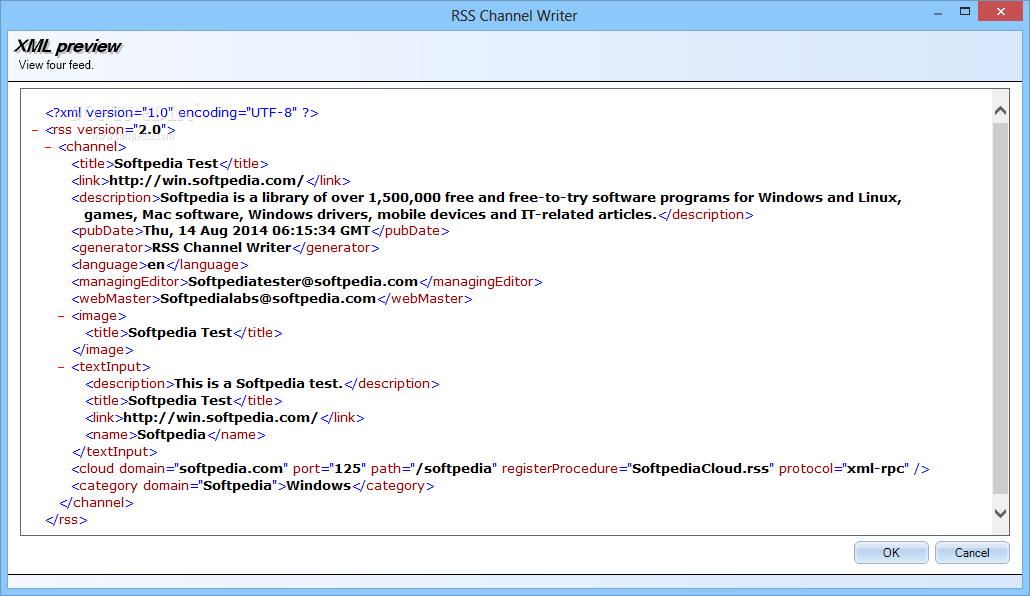Image resolution: width=1030 pixels, height=596 pixels.
Task: Click the generator 'RSS Channel Writer' value
Action: (221, 248)
